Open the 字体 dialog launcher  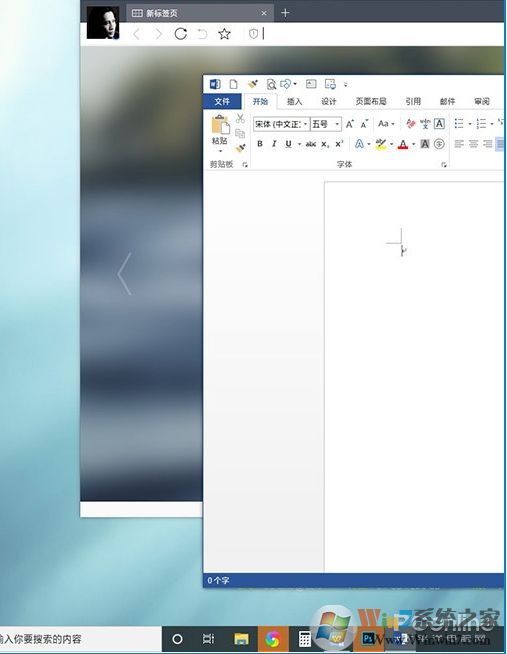tap(444, 165)
